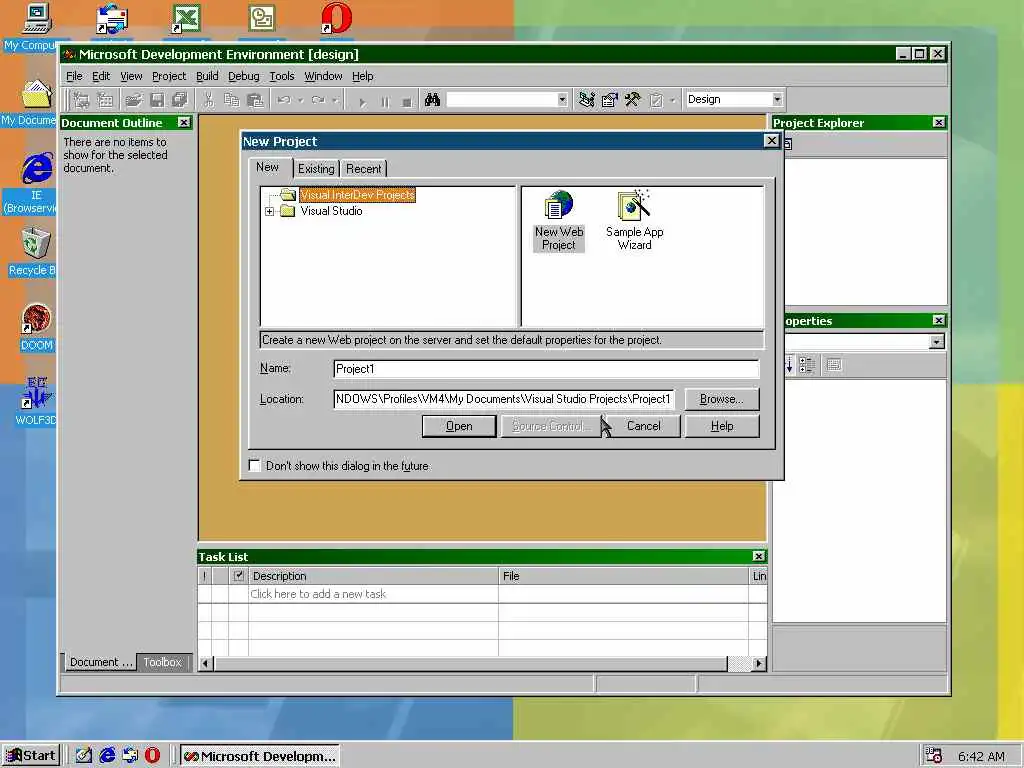The image size is (1024, 768).
Task: Click the Redo arrow toolbar icon
Action: tap(318, 100)
